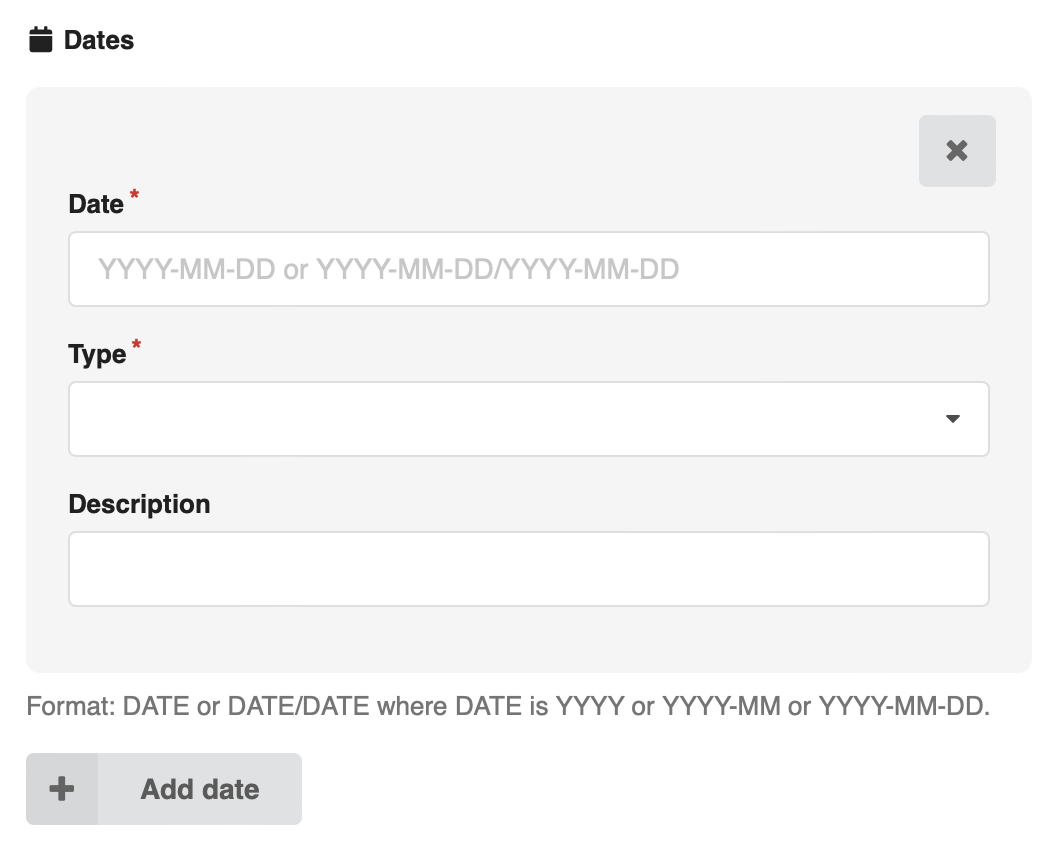1058x858 pixels.
Task: Click the Dates section heading
Action: coord(99,40)
